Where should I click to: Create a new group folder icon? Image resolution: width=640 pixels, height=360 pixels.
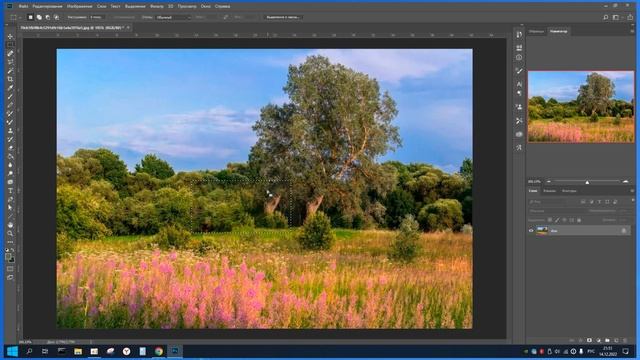[607, 340]
